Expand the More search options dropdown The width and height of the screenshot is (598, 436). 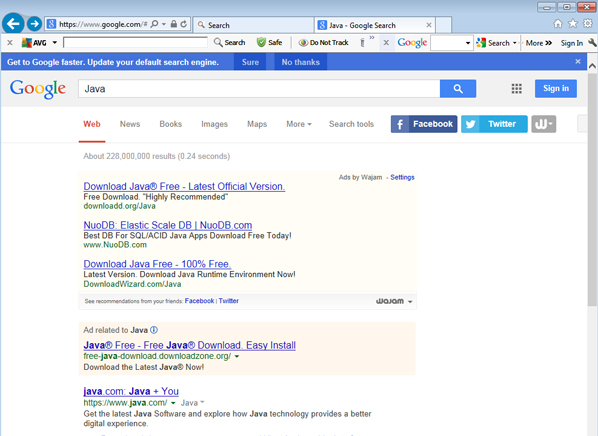tap(299, 124)
